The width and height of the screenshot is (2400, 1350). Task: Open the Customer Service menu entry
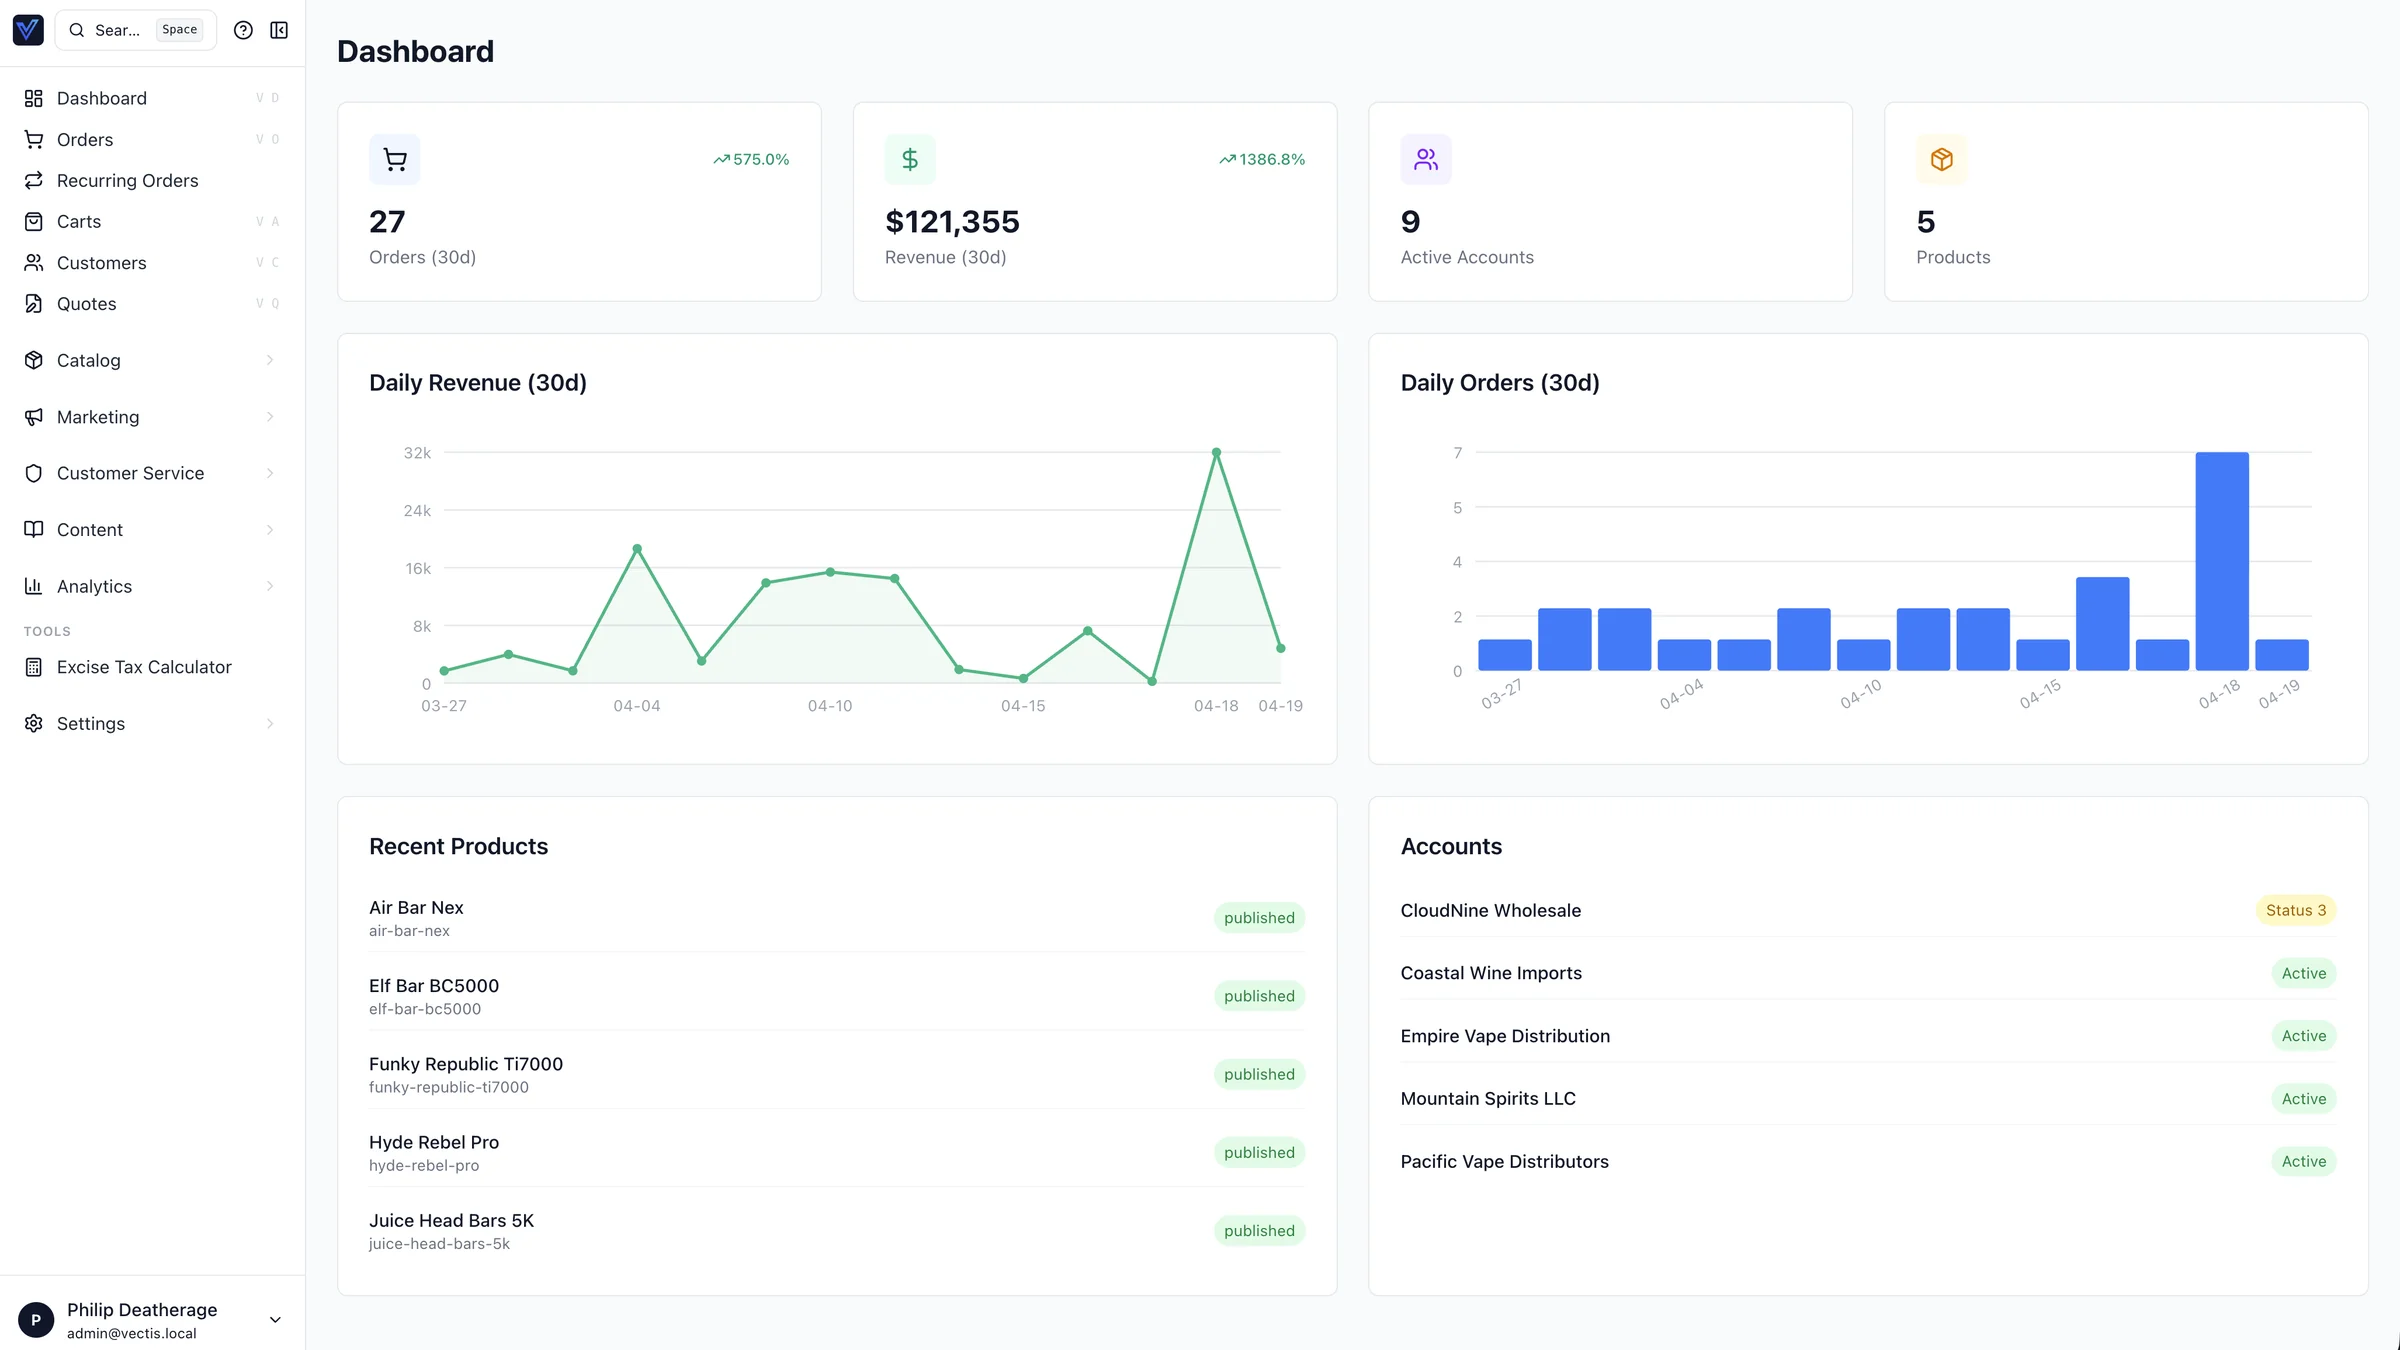pos(130,473)
